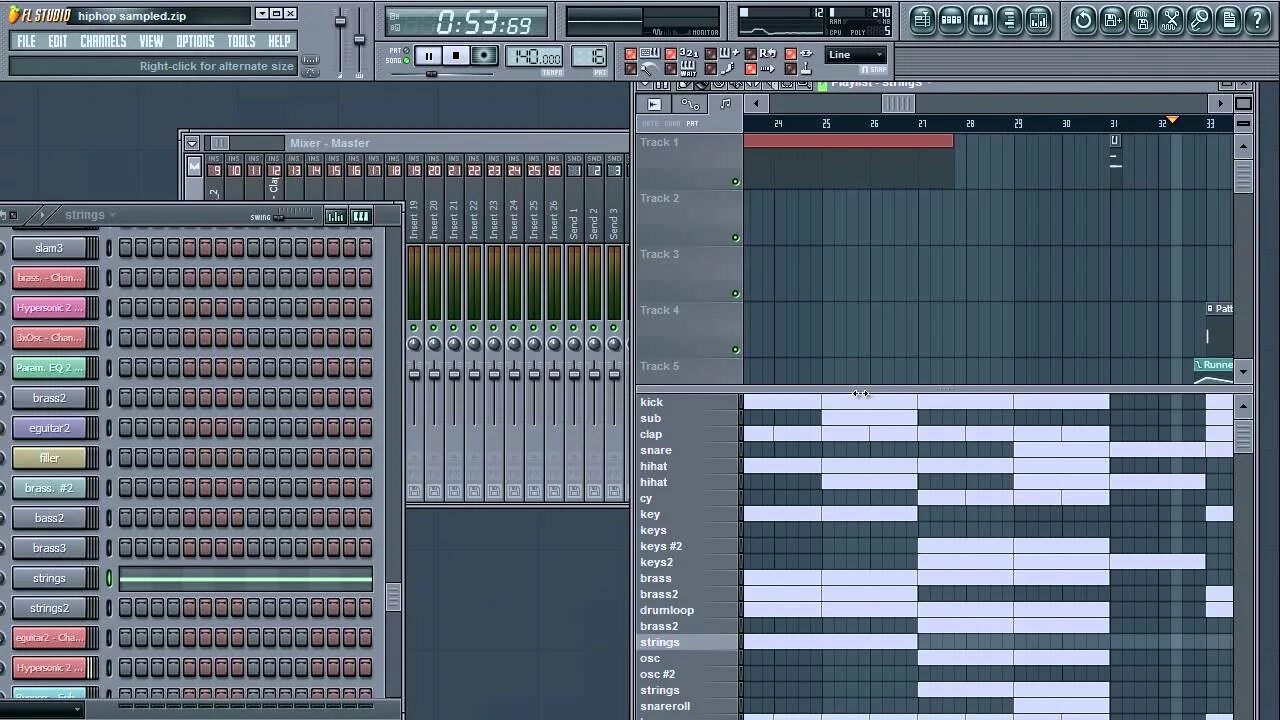Open the EDIT menu
This screenshot has width=1280, height=720.
(x=58, y=41)
